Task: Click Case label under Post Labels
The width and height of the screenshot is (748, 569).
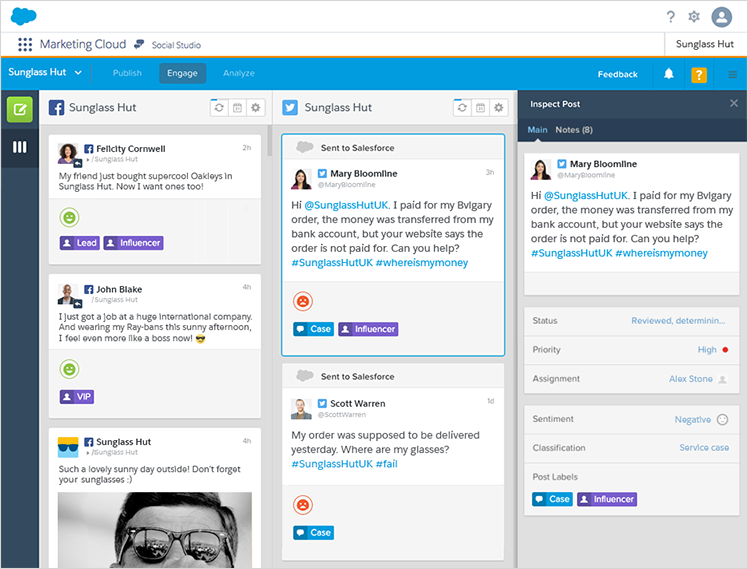Action: click(x=552, y=499)
